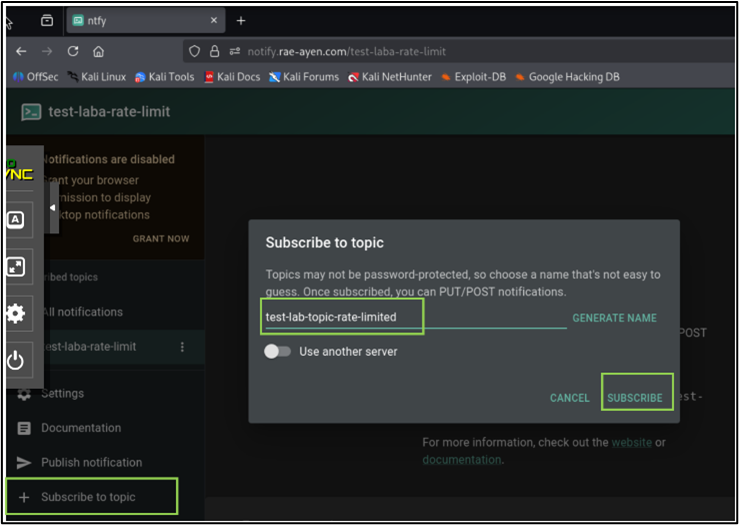This screenshot has height=525, width=739.
Task: Open Publish notification in the sidebar
Action: pos(91,462)
